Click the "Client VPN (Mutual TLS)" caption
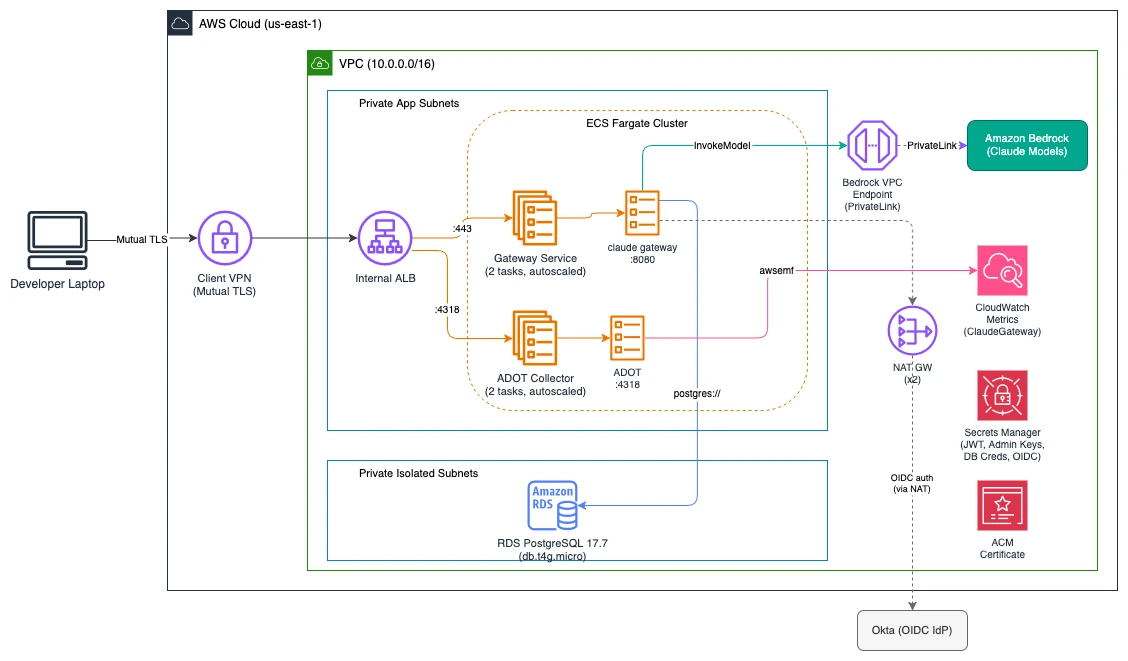 tap(224, 285)
